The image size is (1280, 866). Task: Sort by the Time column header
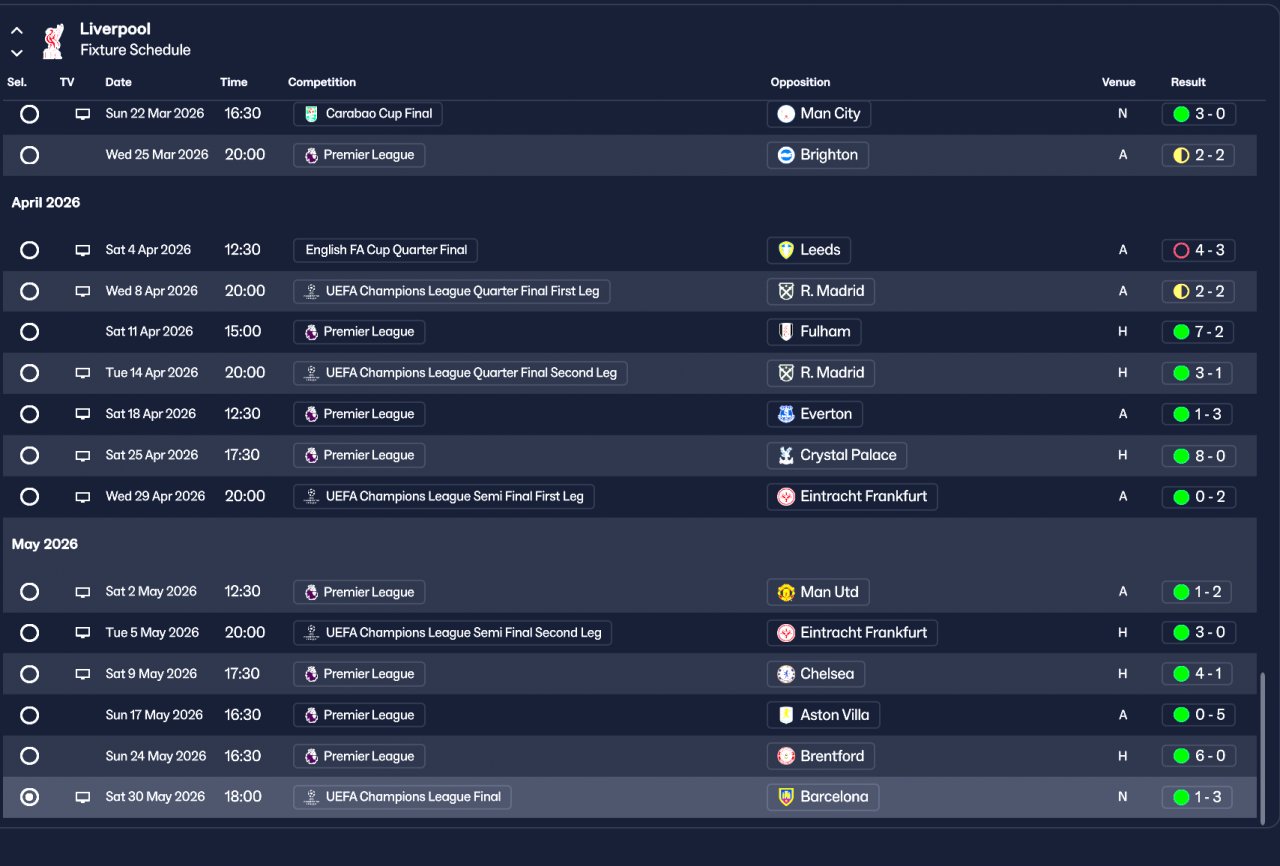pos(234,82)
